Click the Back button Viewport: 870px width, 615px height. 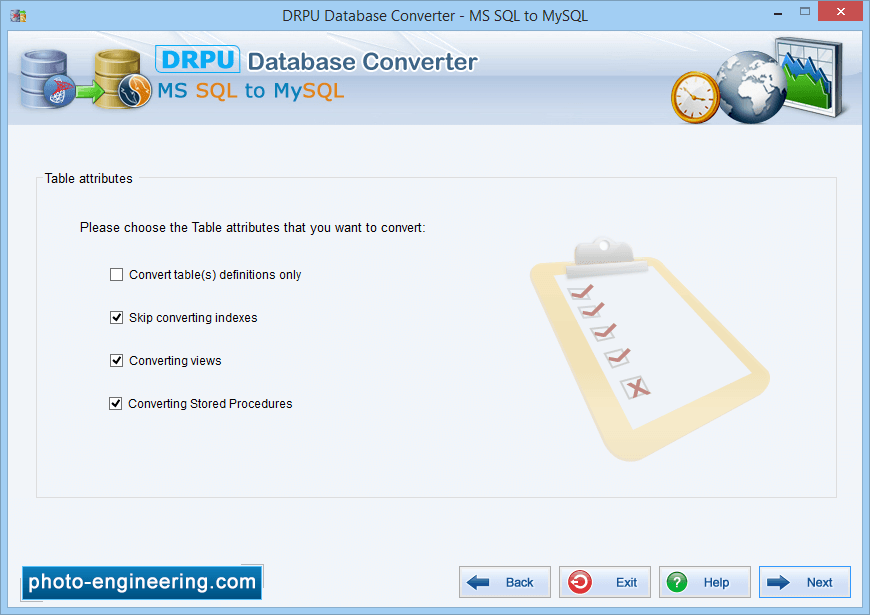coord(505,582)
